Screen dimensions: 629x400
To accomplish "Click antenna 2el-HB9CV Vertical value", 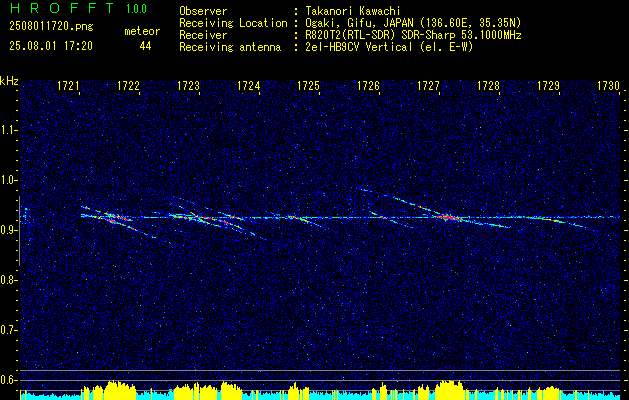I will pos(387,47).
